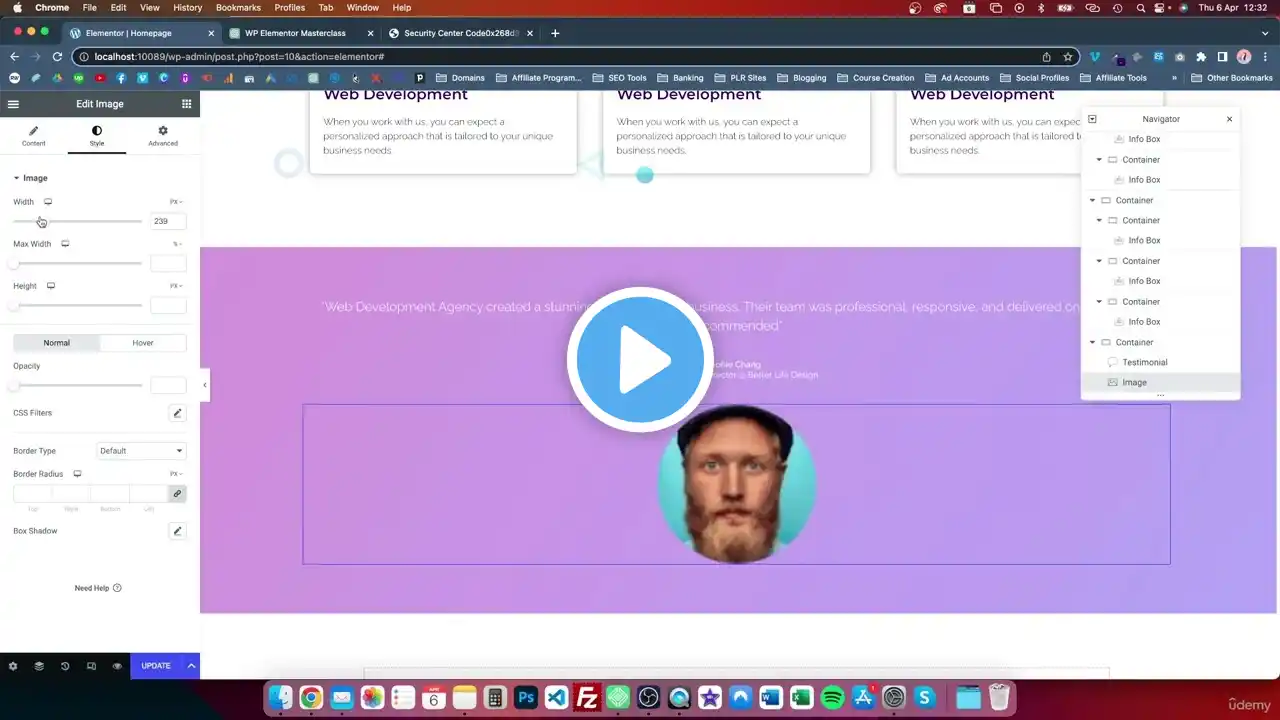Open Elementor page settings gear
Viewport: 1280px width, 720px height.
tap(13, 666)
